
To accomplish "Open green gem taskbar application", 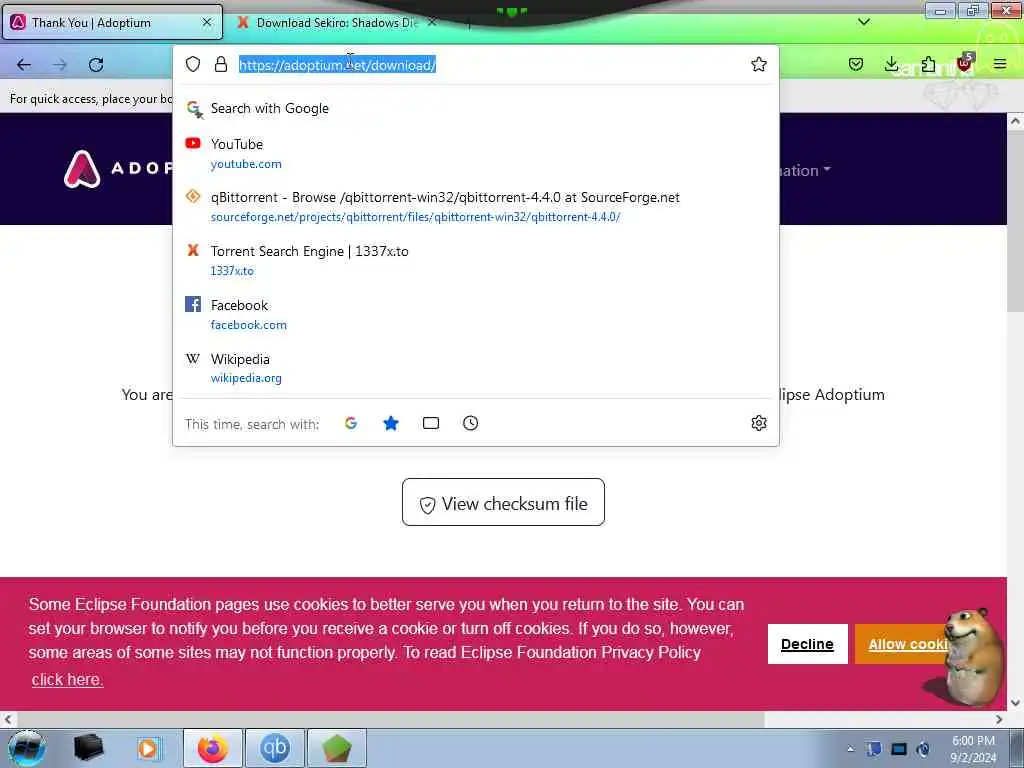I will tap(336, 748).
